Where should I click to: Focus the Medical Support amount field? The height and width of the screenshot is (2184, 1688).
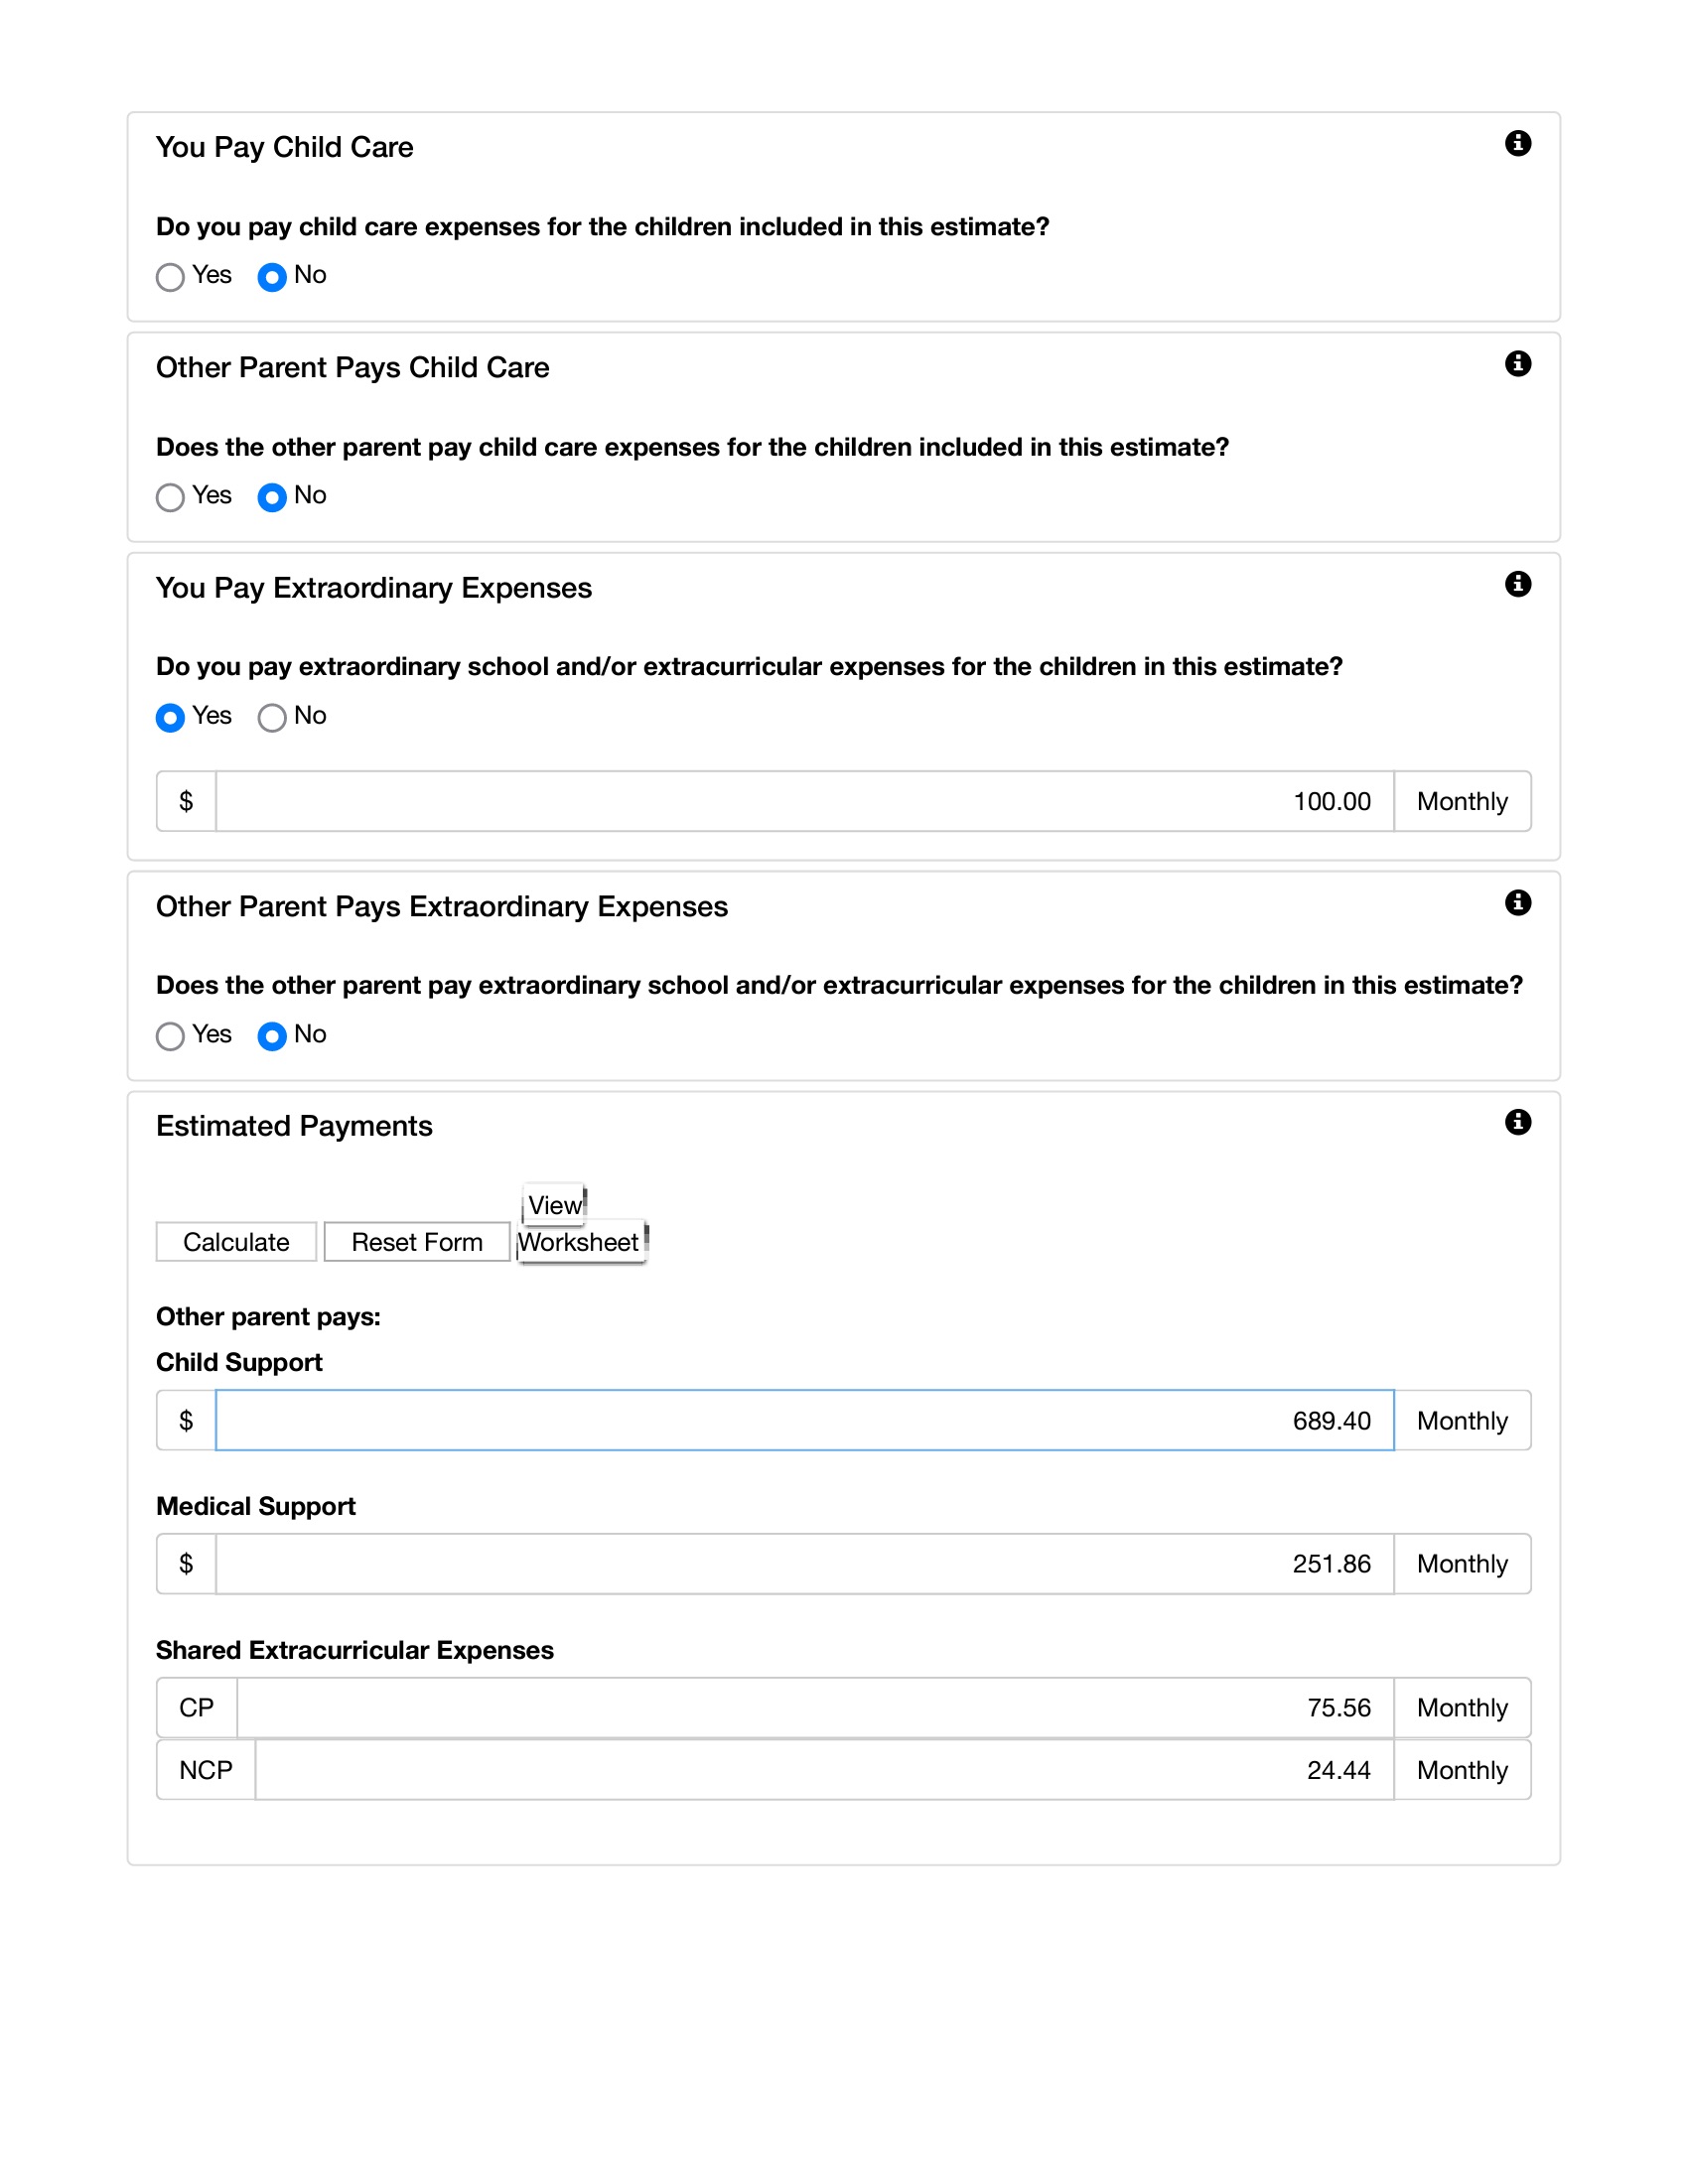click(x=804, y=1564)
